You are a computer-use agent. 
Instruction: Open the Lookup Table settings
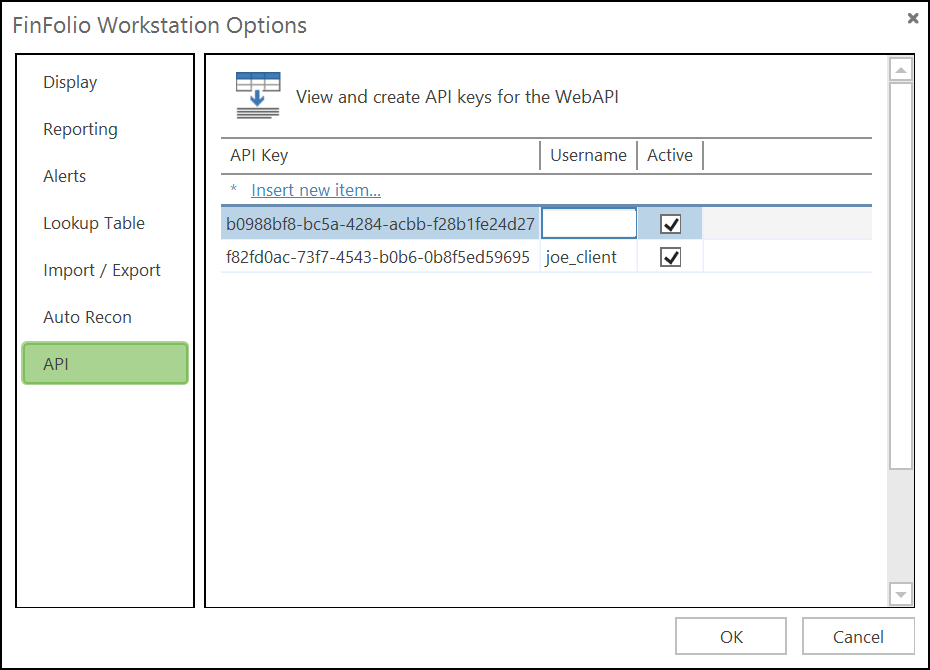(94, 223)
